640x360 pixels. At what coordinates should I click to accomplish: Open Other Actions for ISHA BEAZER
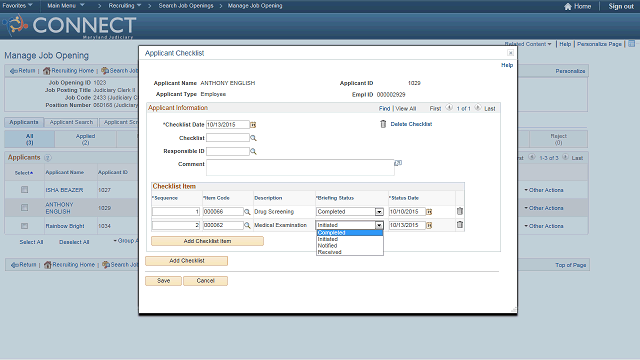click(544, 190)
